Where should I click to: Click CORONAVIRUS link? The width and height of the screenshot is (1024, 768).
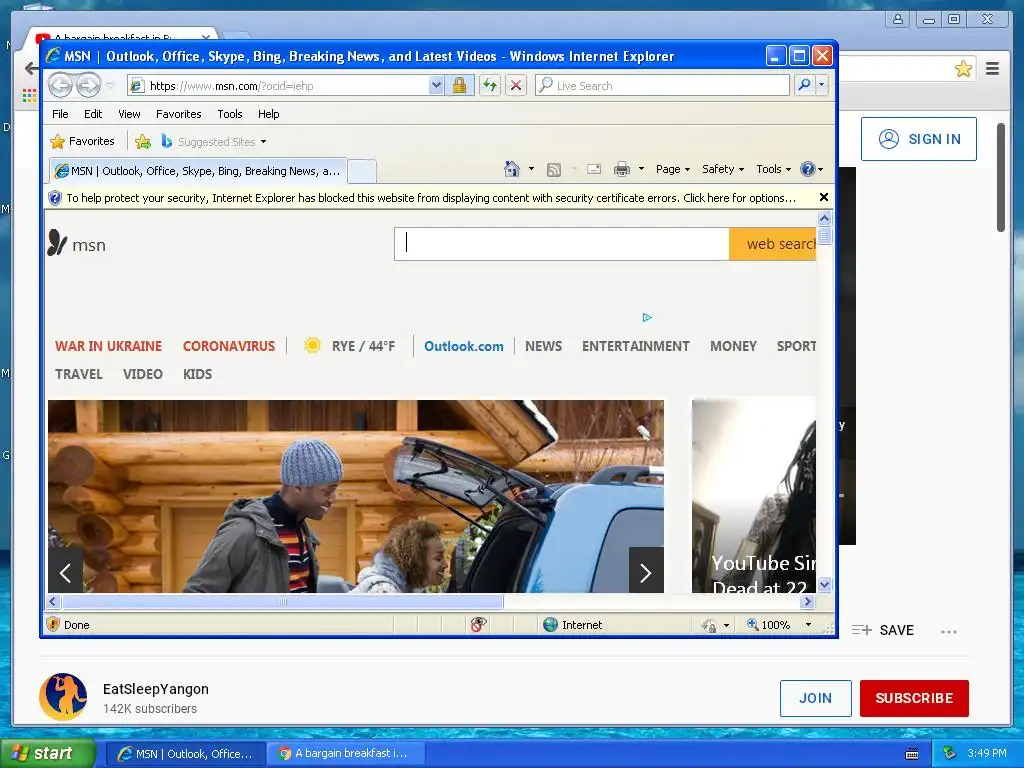(x=229, y=346)
